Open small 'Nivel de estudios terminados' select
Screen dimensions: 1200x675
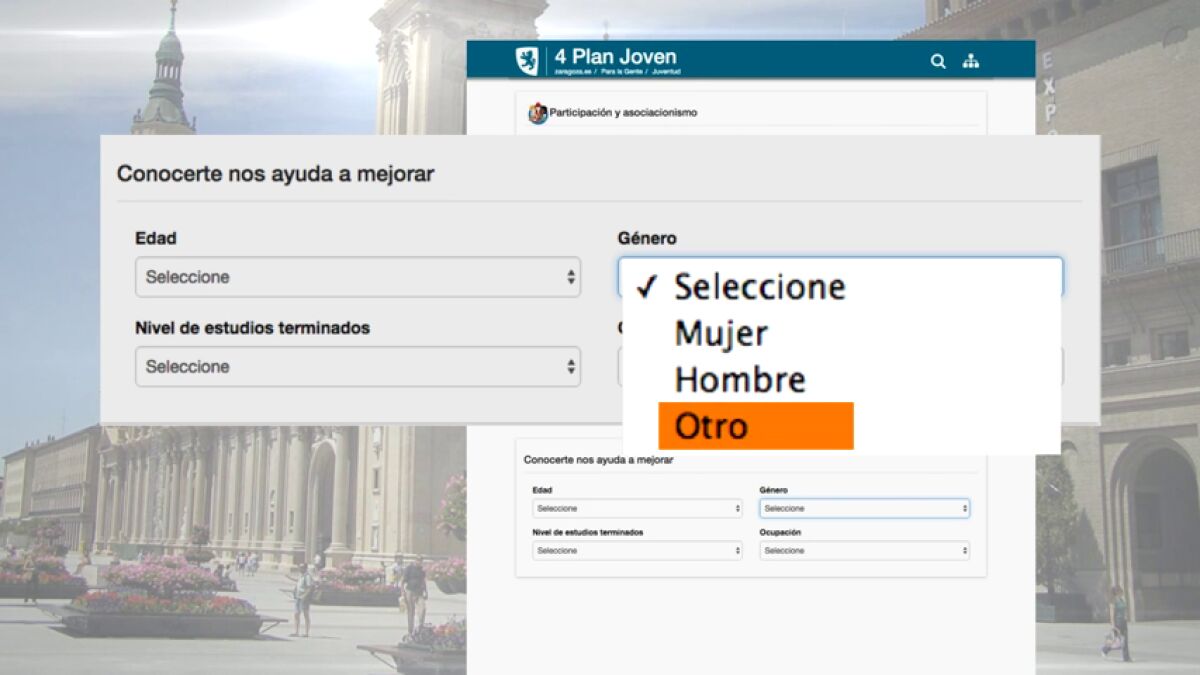tap(637, 550)
